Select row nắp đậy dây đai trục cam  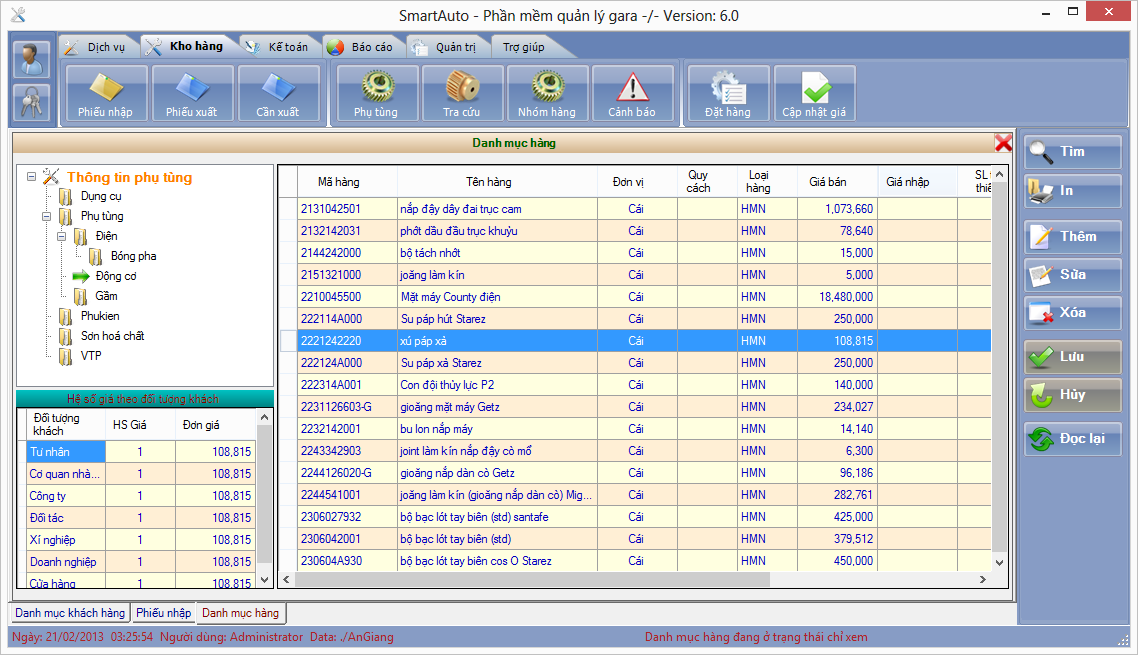pyautogui.click(x=635, y=209)
